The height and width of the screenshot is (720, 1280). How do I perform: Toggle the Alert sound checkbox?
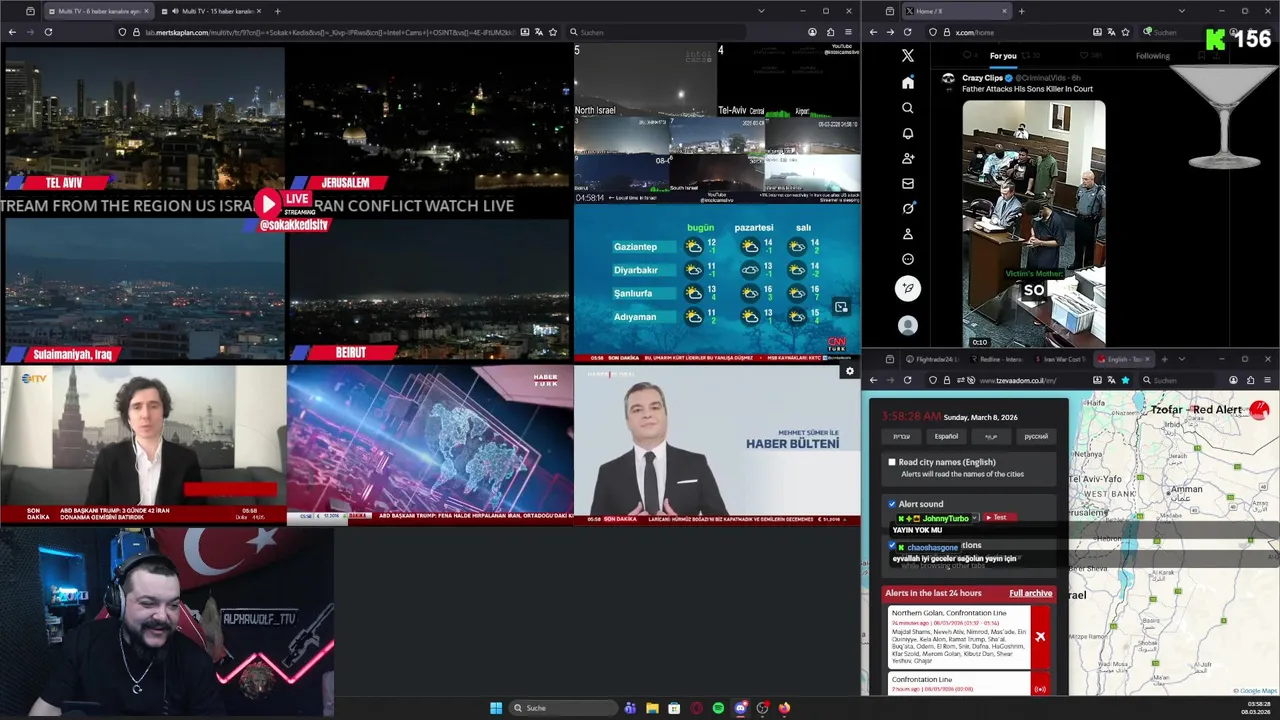(892, 504)
